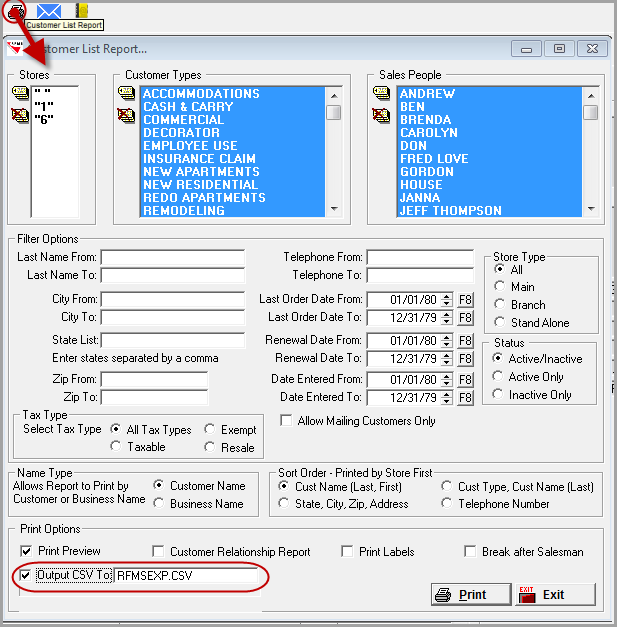This screenshot has height=627, width=617.
Task: Click the Date Entered From spinner
Action: click(447, 379)
